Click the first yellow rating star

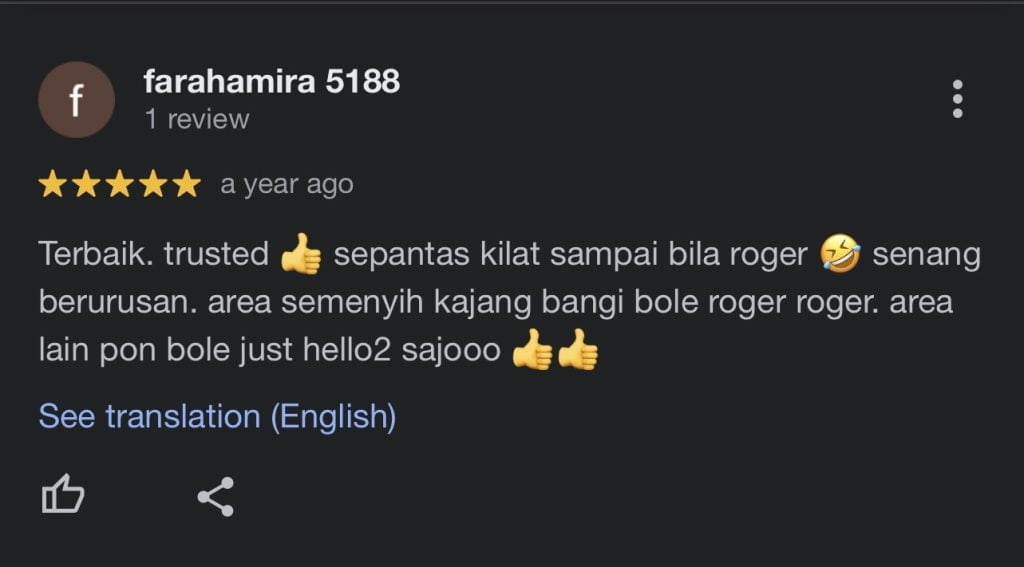click(x=52, y=185)
